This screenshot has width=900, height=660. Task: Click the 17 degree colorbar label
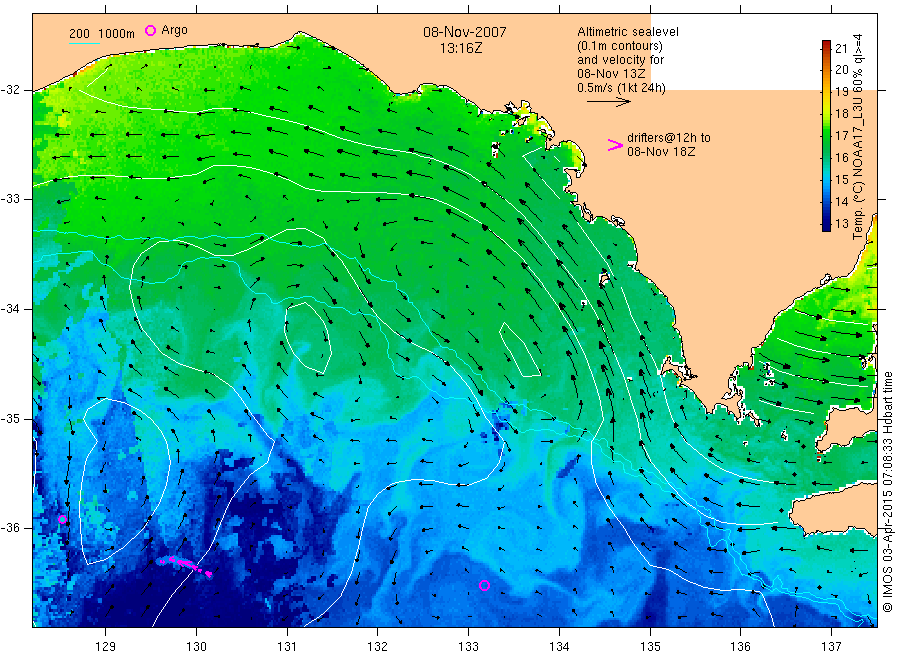841,136
